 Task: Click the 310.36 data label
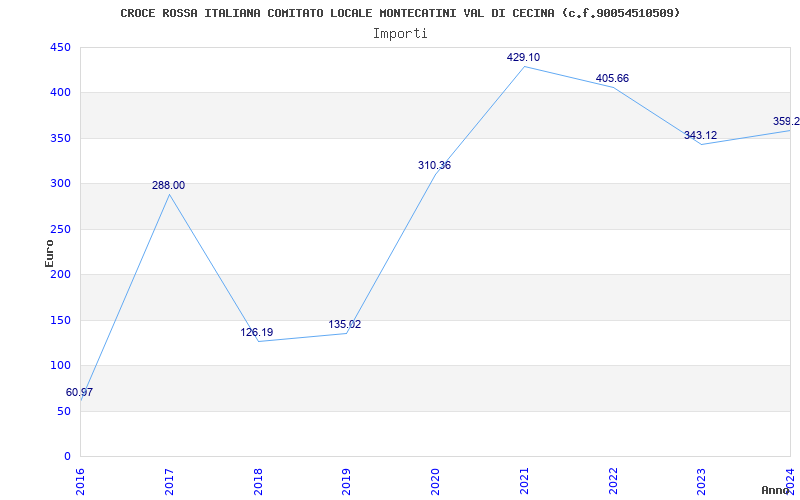click(x=434, y=165)
